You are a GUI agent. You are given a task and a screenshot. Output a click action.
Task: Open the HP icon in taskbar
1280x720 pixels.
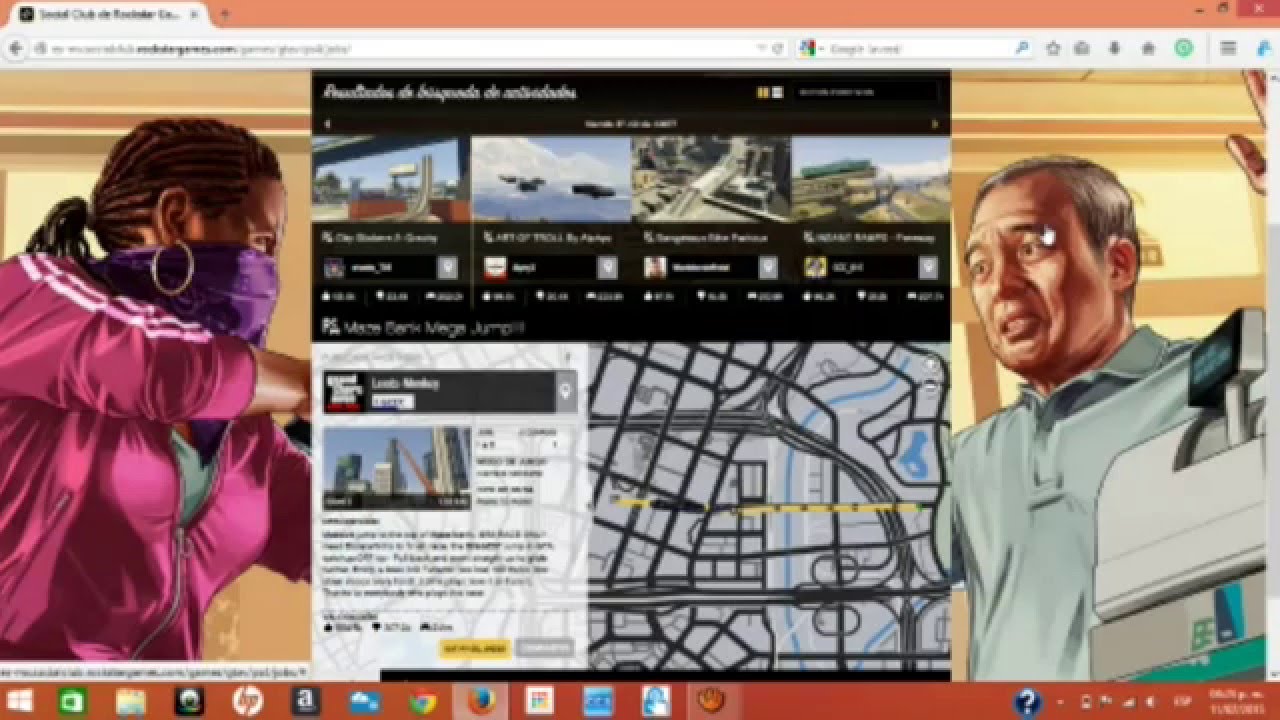pyautogui.click(x=247, y=702)
